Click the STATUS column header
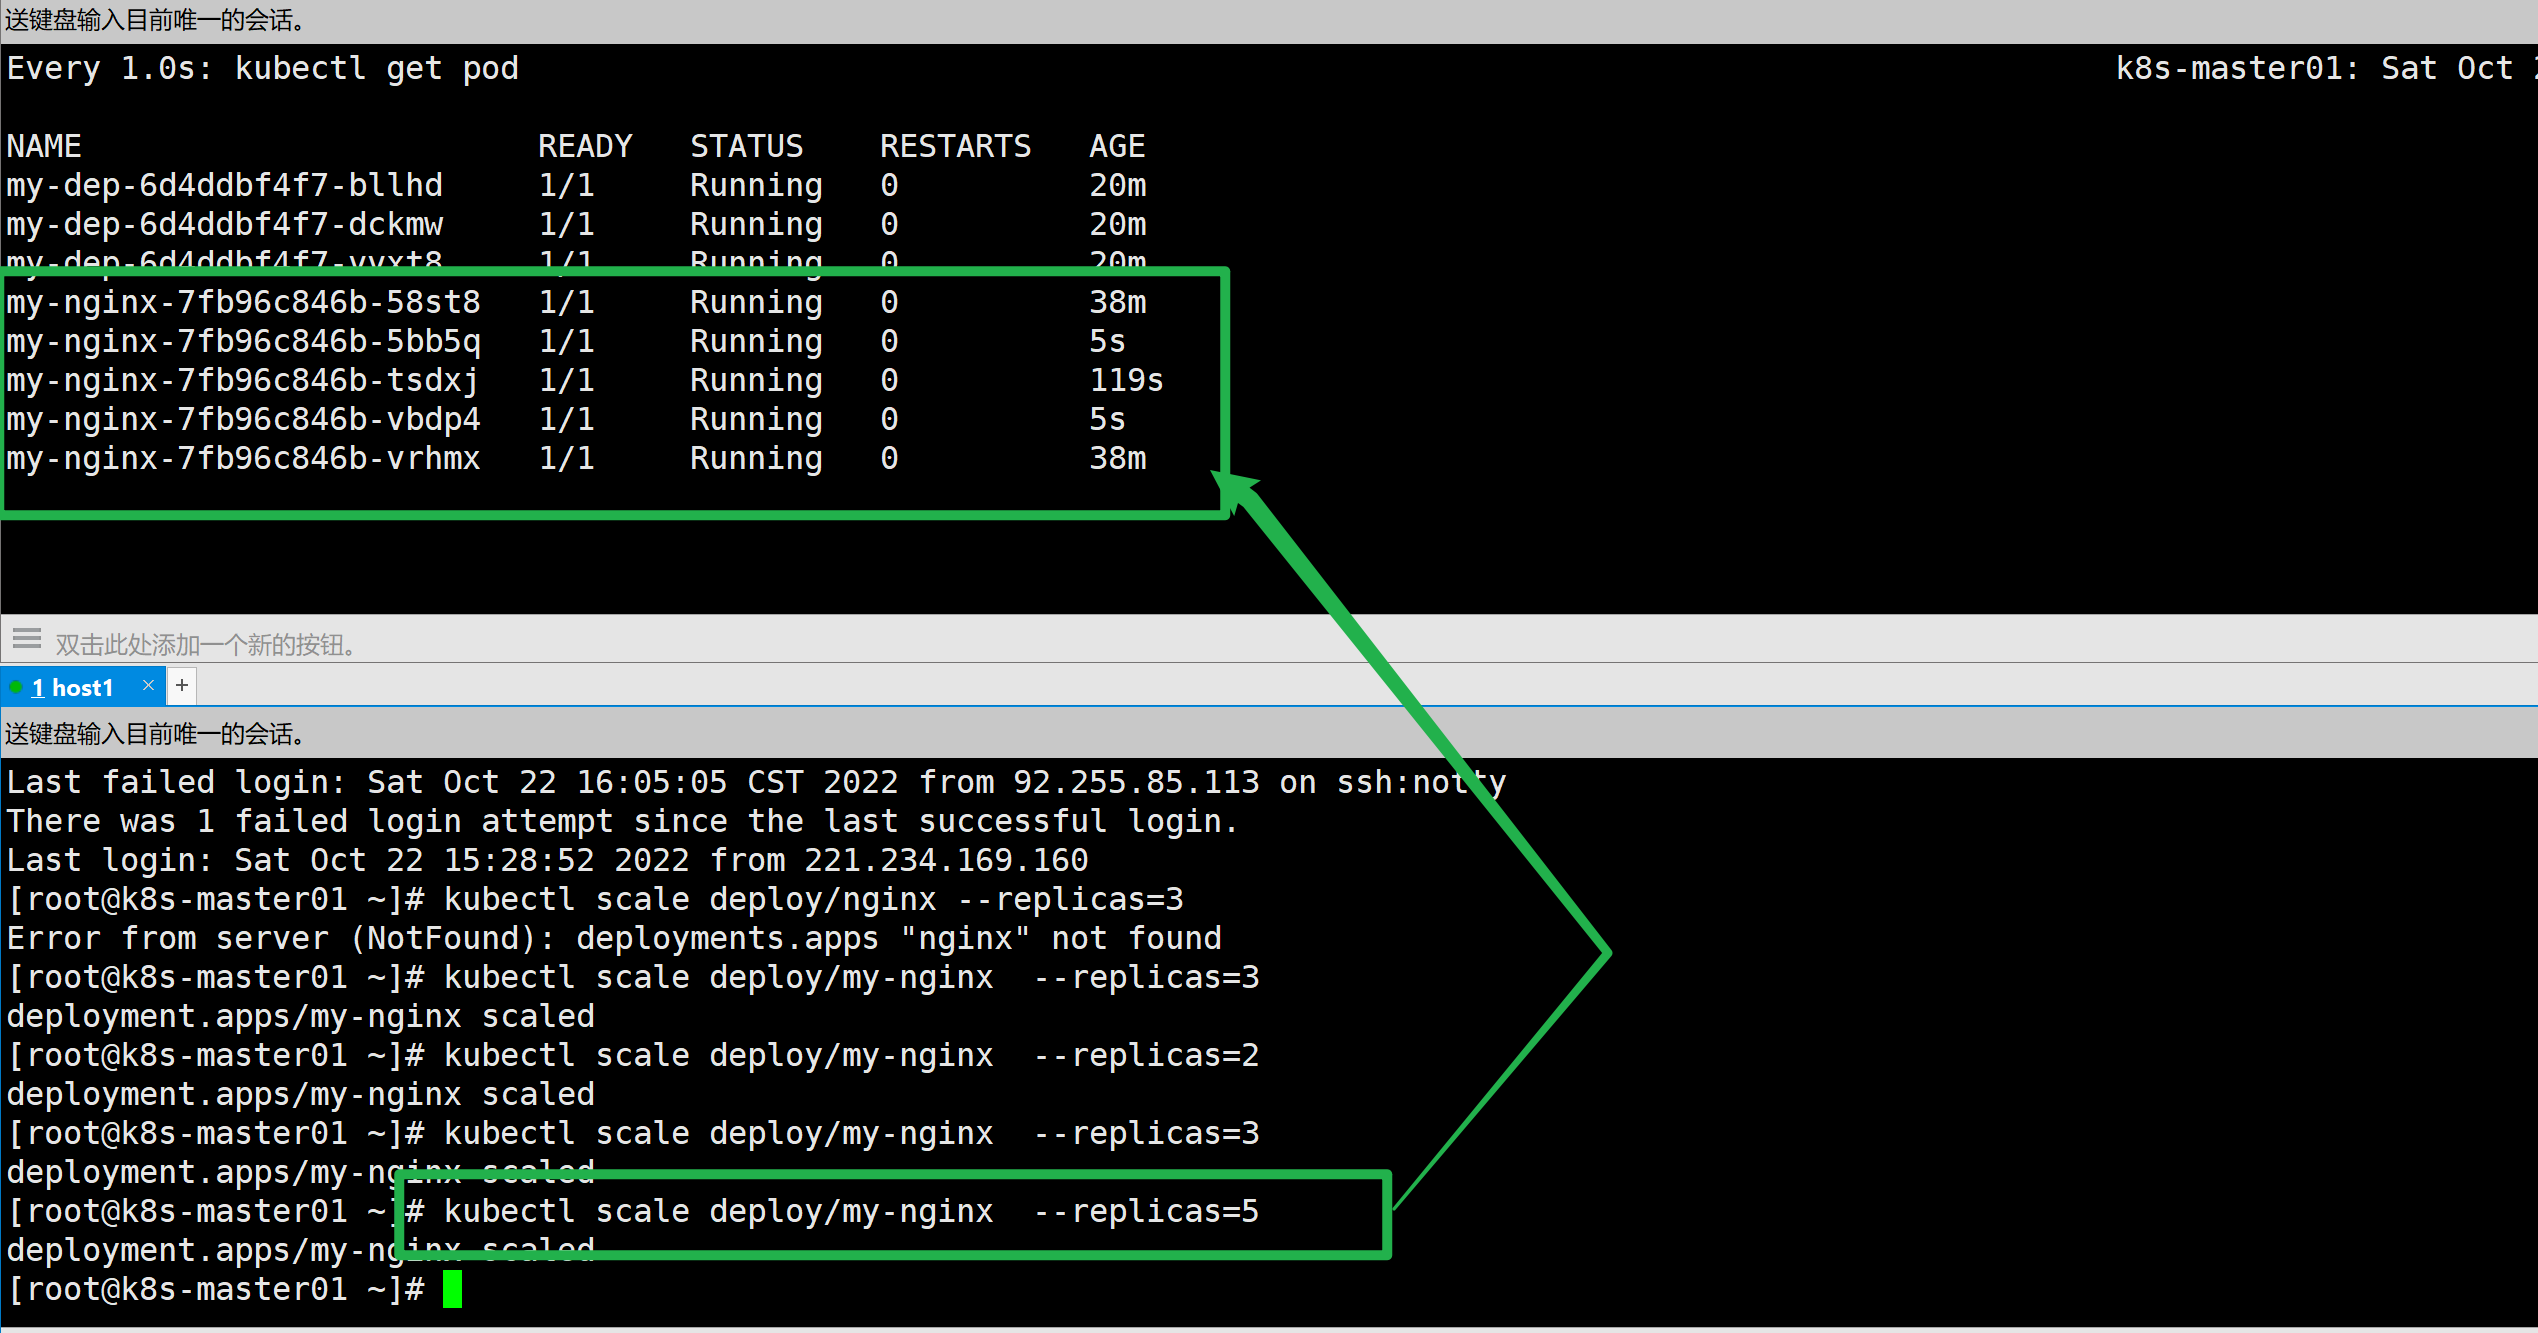Screen dimensions: 2538x1333 coord(747,146)
